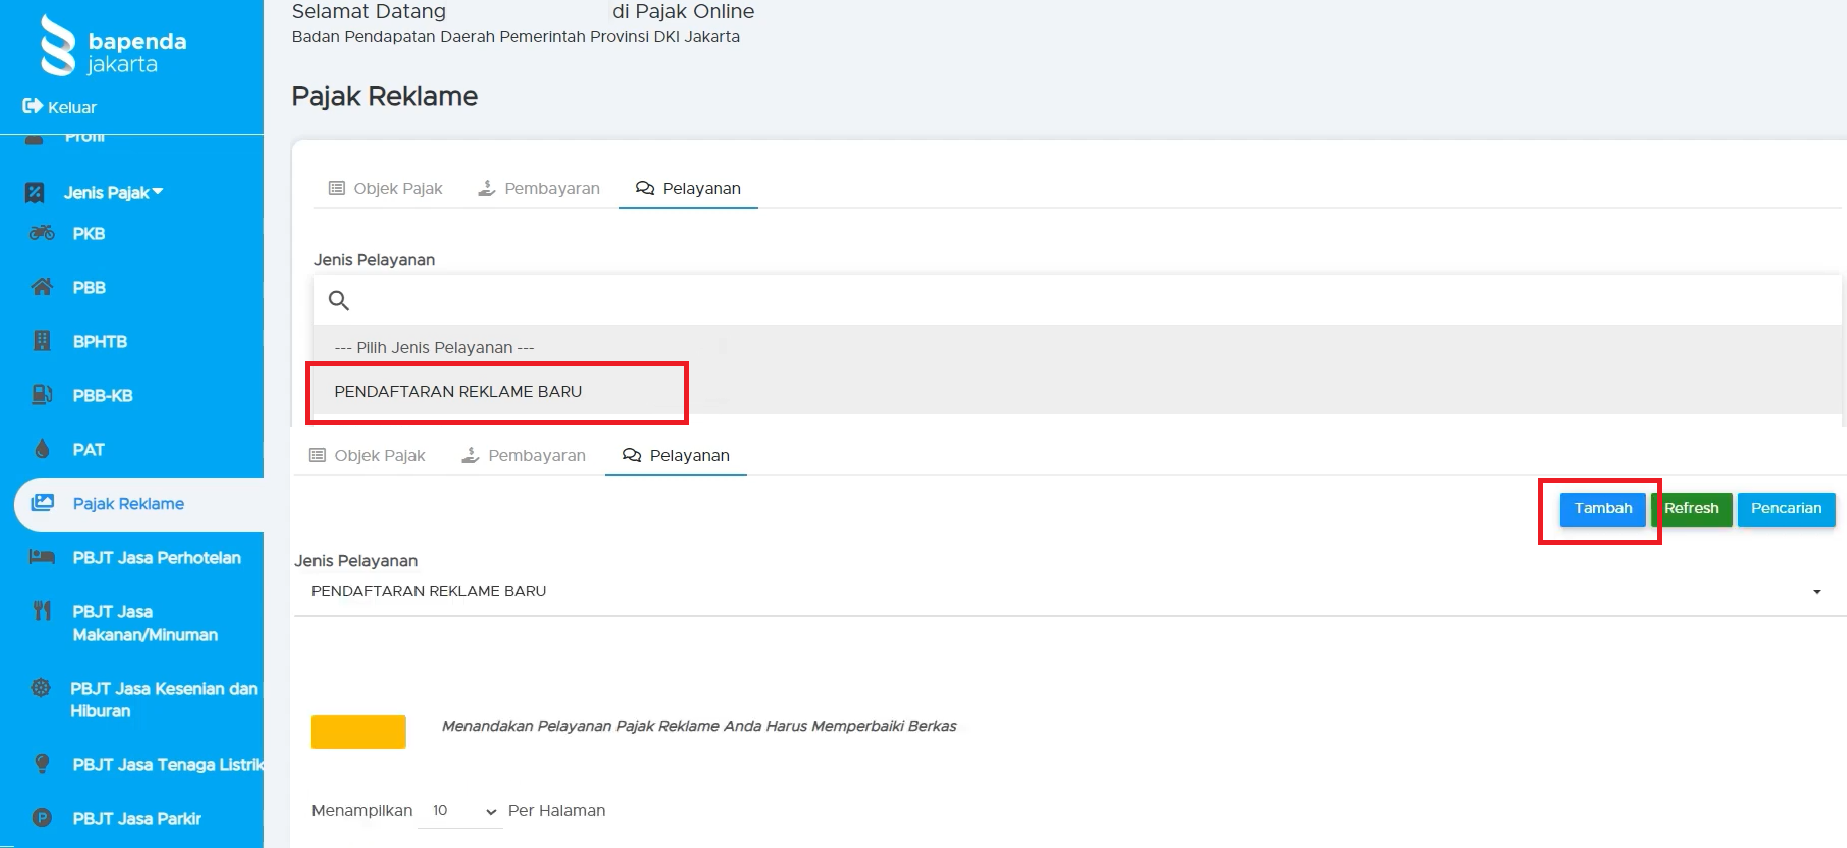Open the upper Pembayaran tab
This screenshot has width=1847, height=848.
tap(539, 189)
